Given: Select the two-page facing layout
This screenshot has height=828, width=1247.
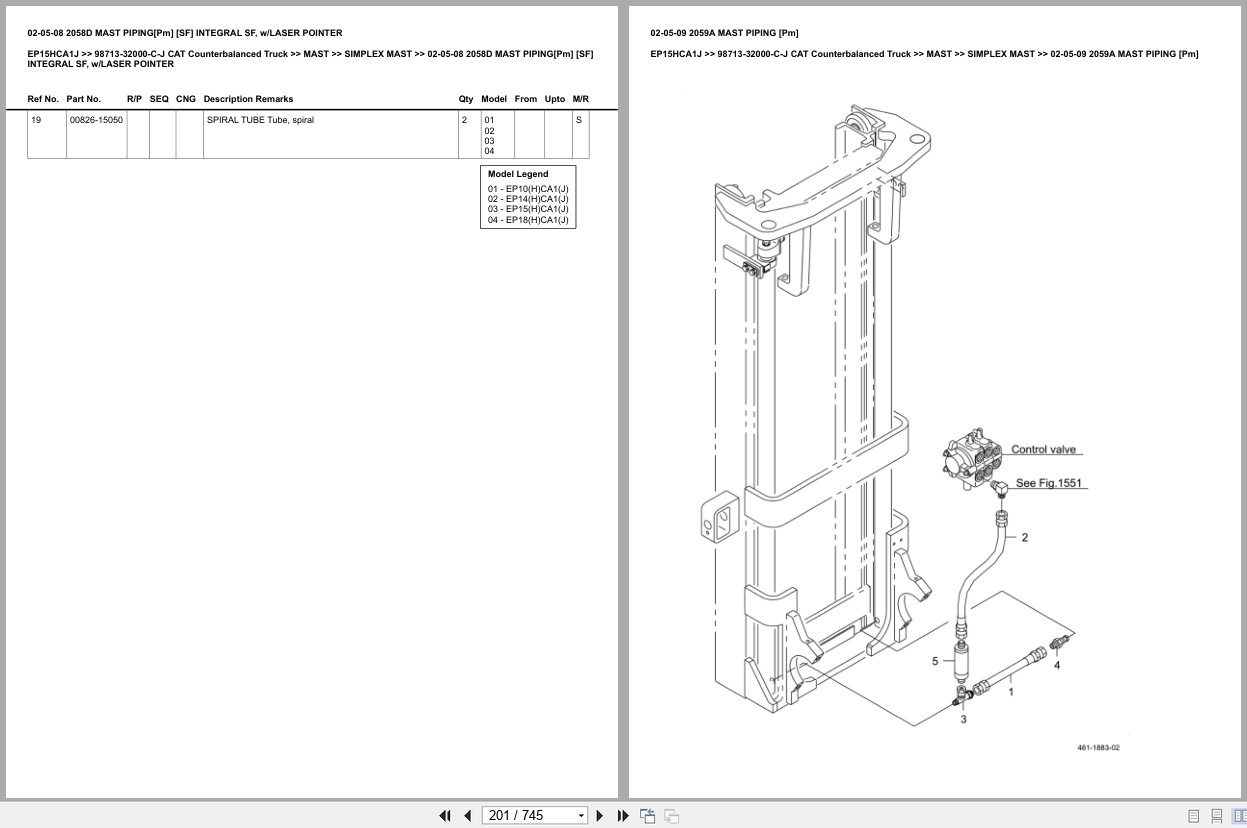Looking at the screenshot, I should [x=1240, y=816].
